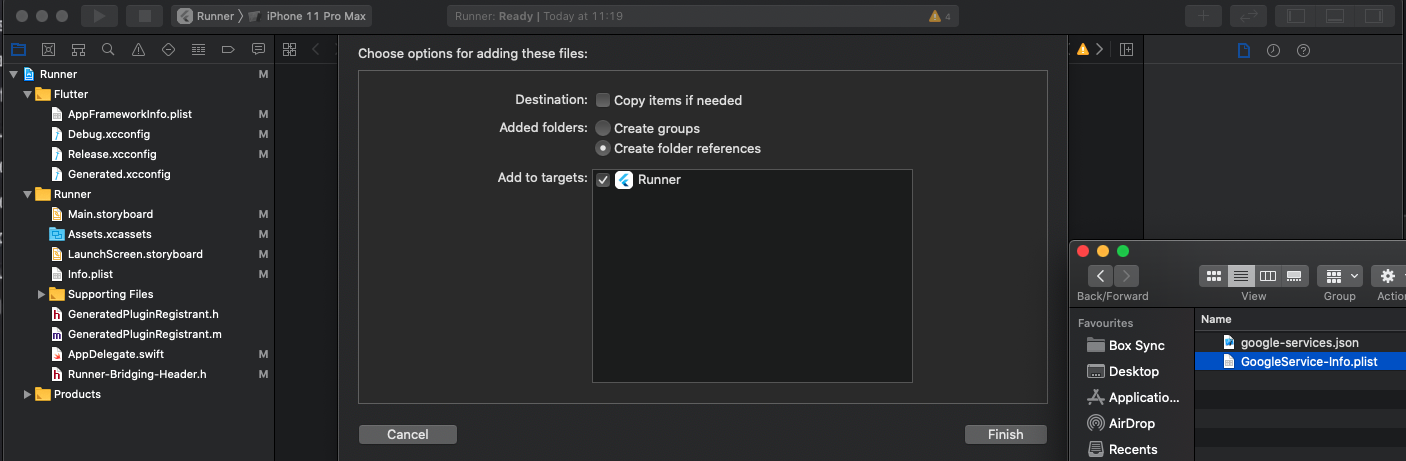The image size is (1406, 461).
Task: Click the Run (play) button in Xcode toolbar
Action: [99, 16]
